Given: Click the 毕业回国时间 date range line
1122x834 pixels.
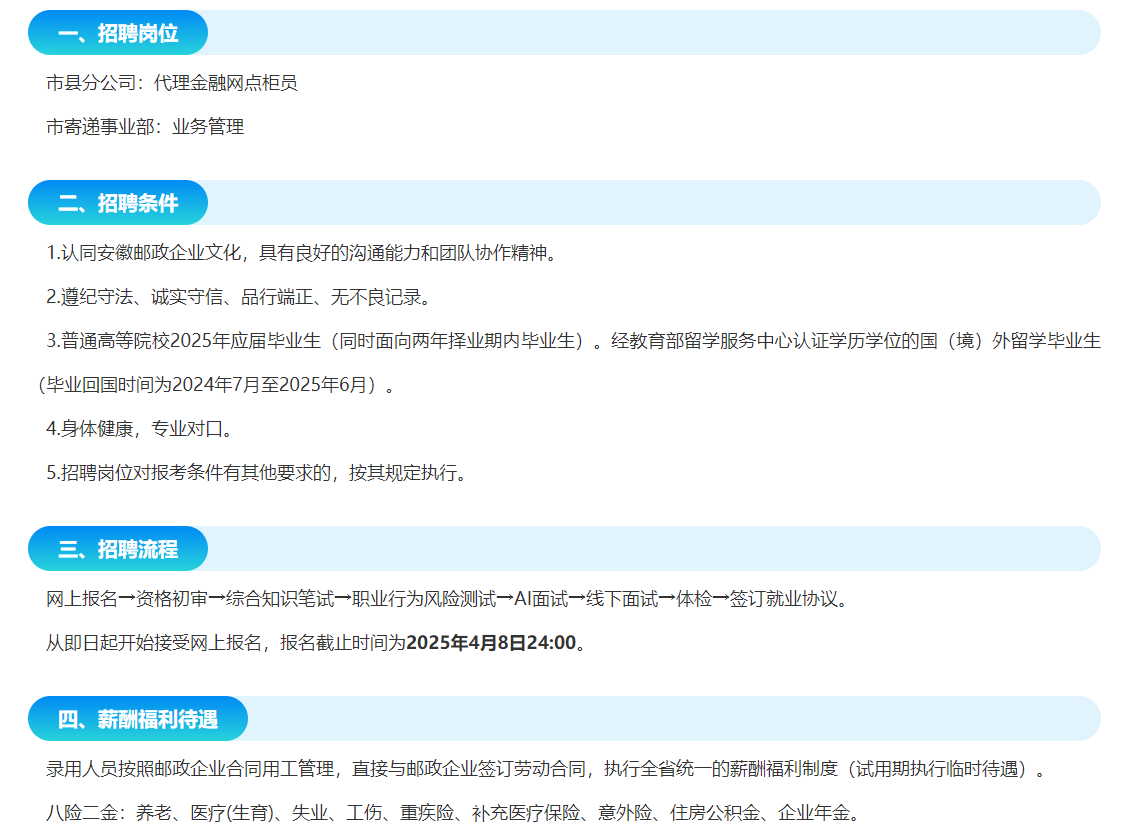Looking at the screenshot, I should pos(215,385).
